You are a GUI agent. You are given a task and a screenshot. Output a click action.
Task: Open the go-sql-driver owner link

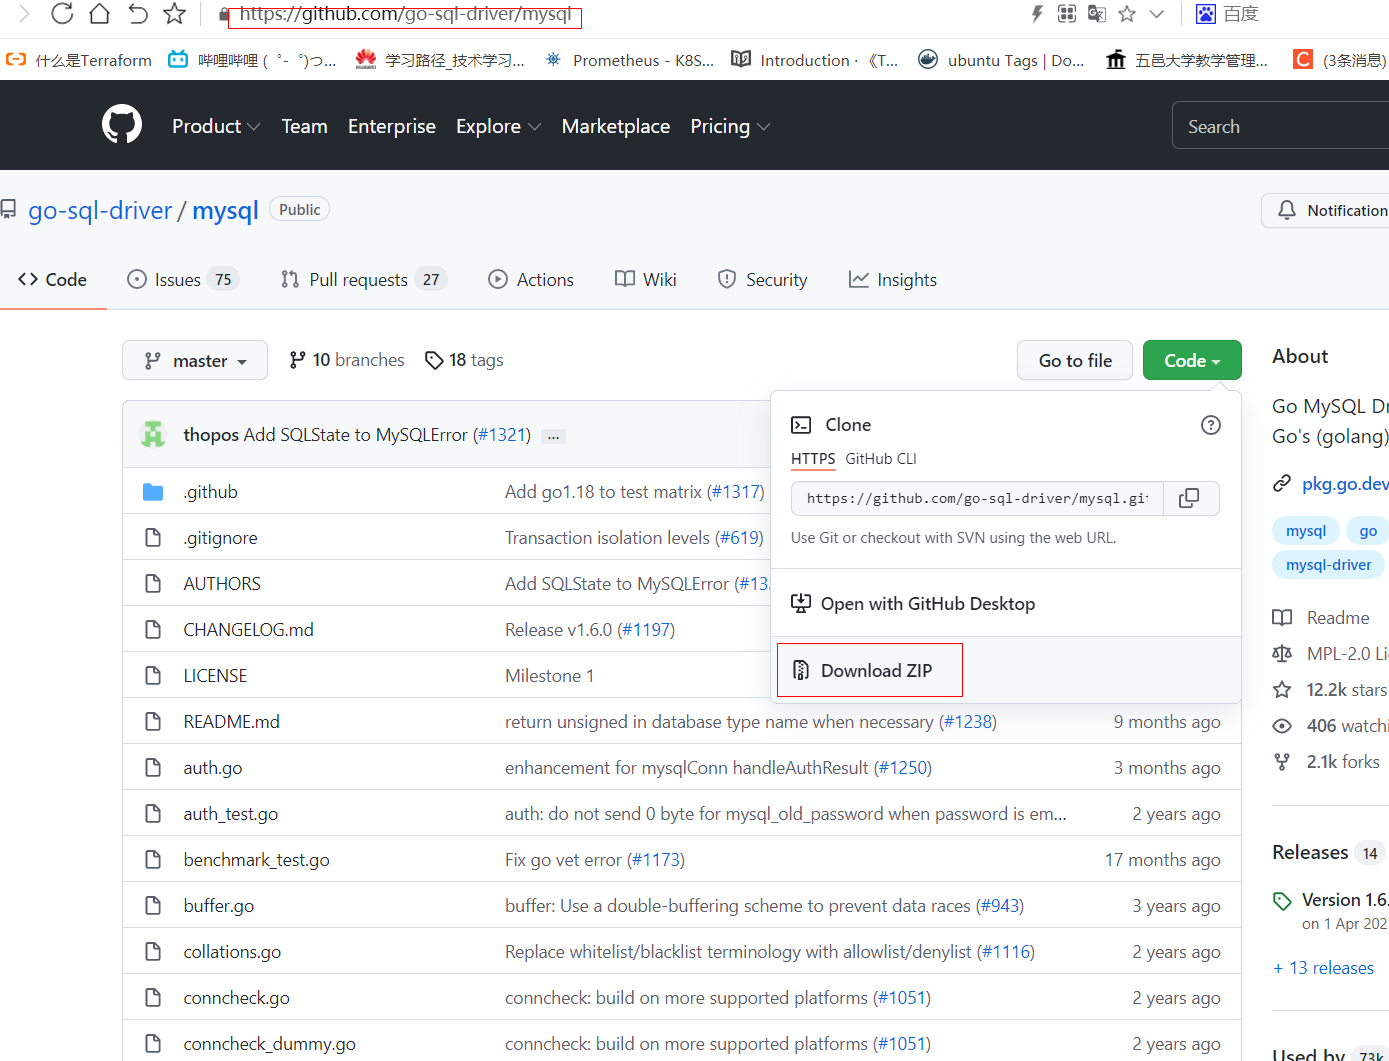pyautogui.click(x=100, y=211)
